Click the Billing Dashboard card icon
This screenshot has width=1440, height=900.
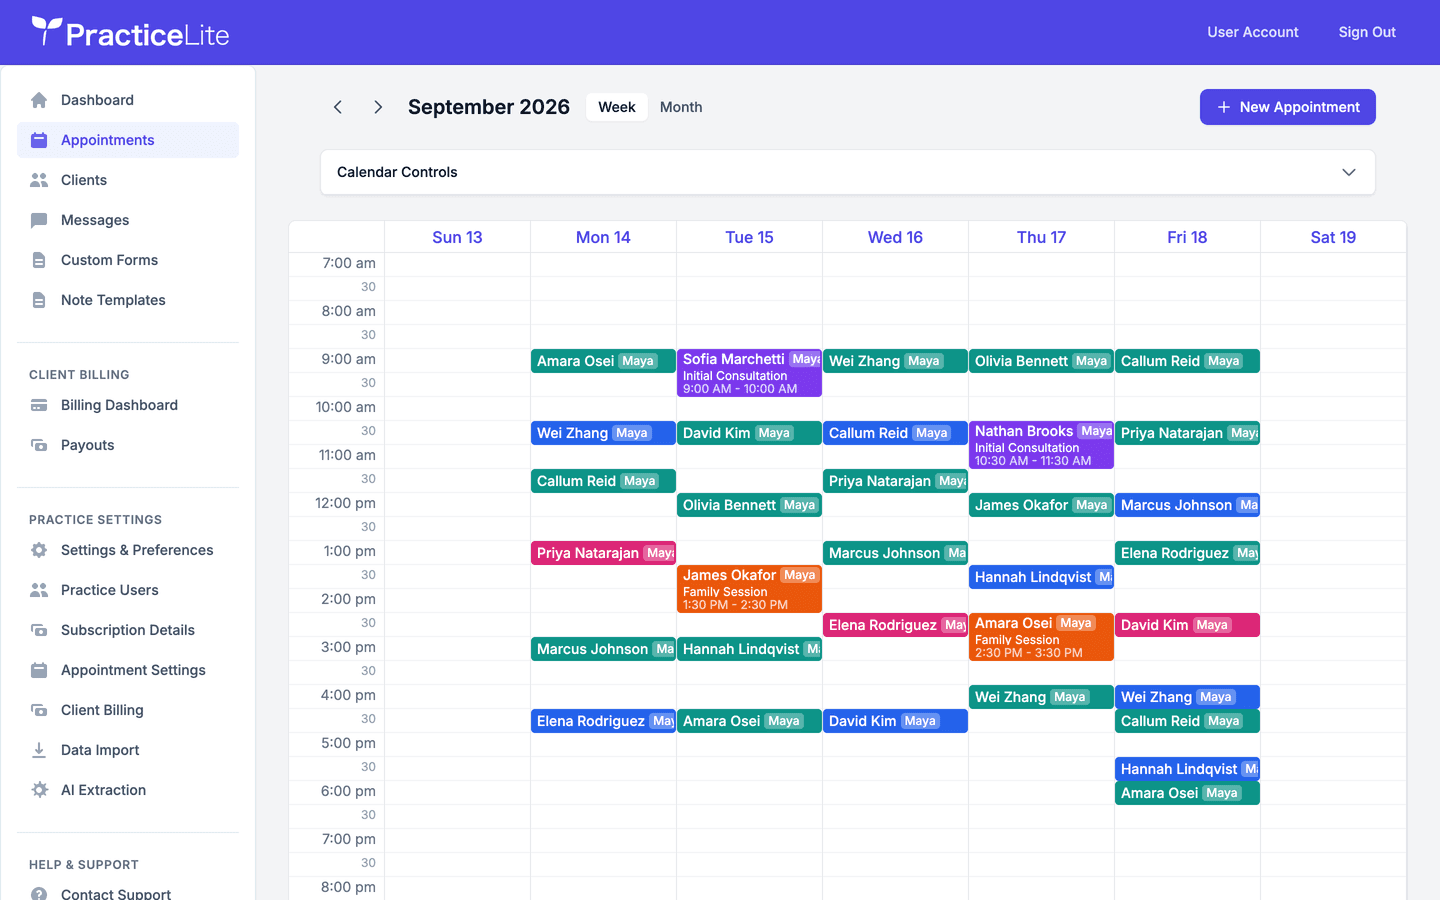(x=39, y=405)
